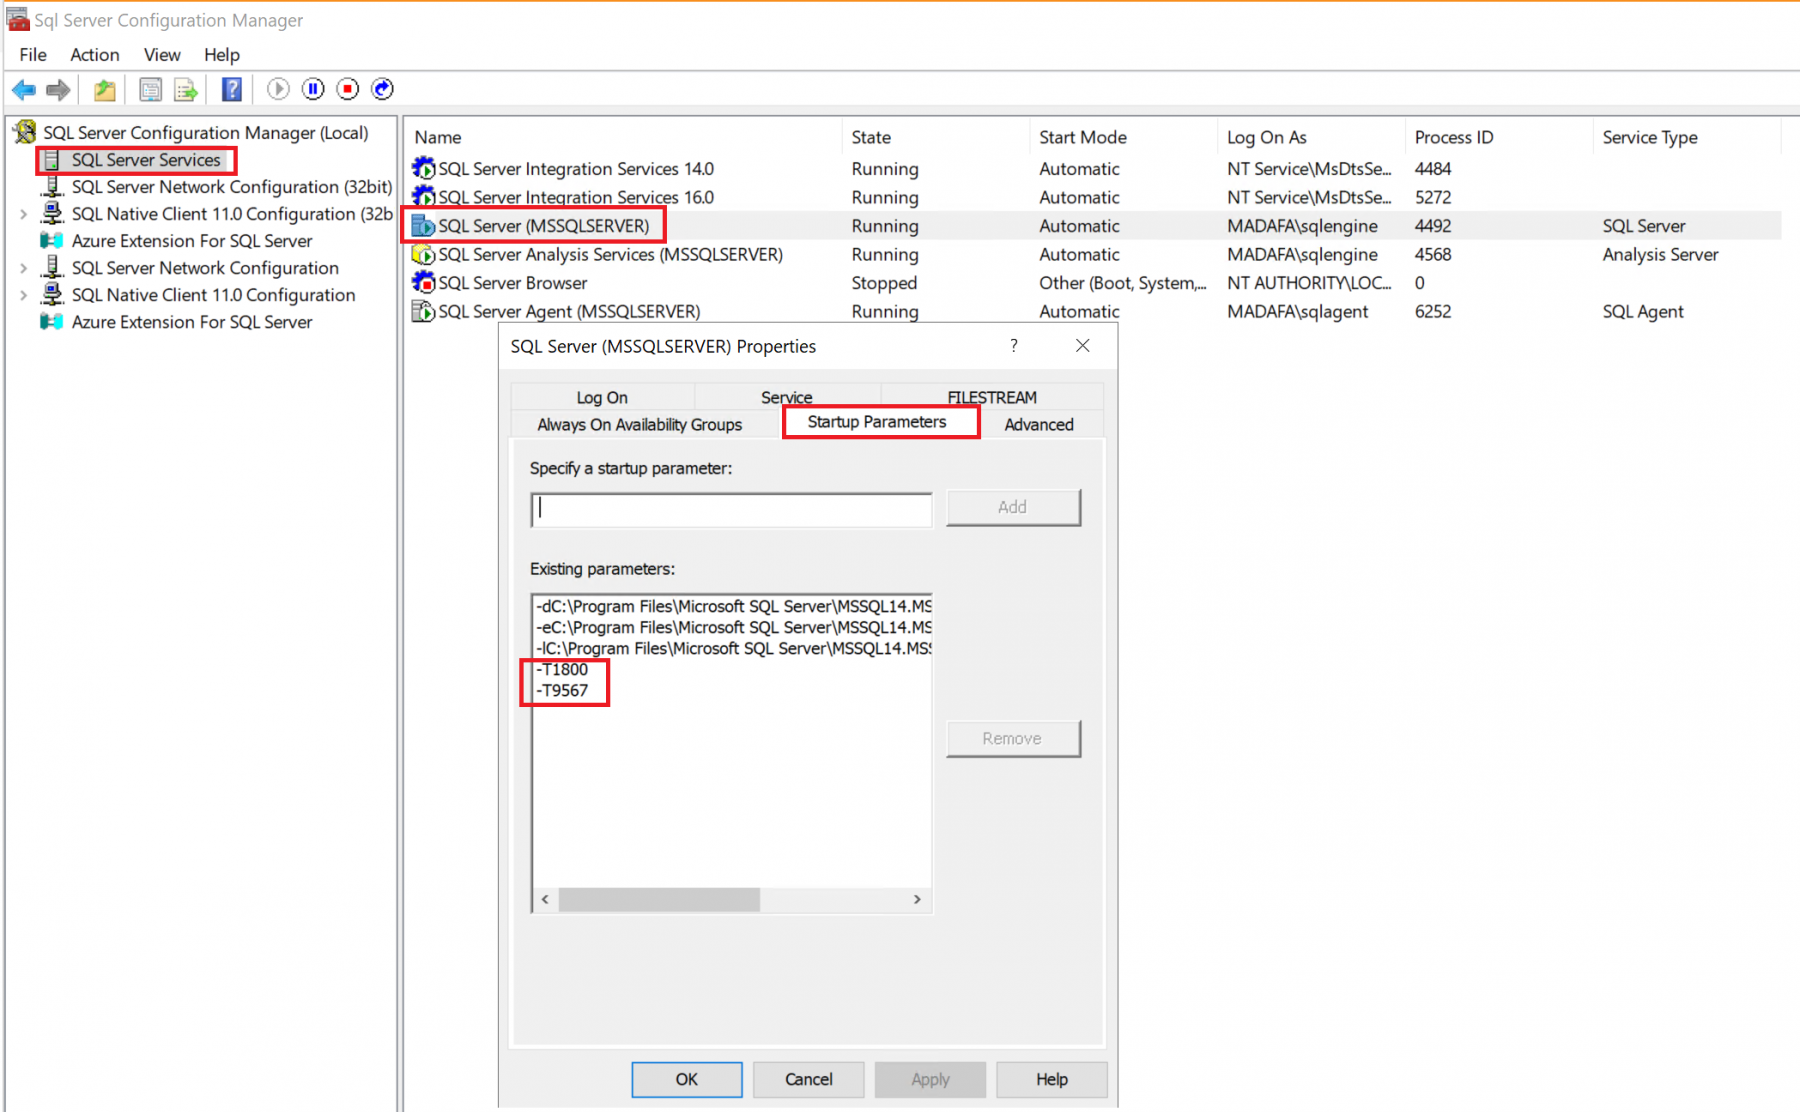Switch to the FILESTREAM tab
Image resolution: width=1800 pixels, height=1112 pixels.
pyautogui.click(x=992, y=397)
